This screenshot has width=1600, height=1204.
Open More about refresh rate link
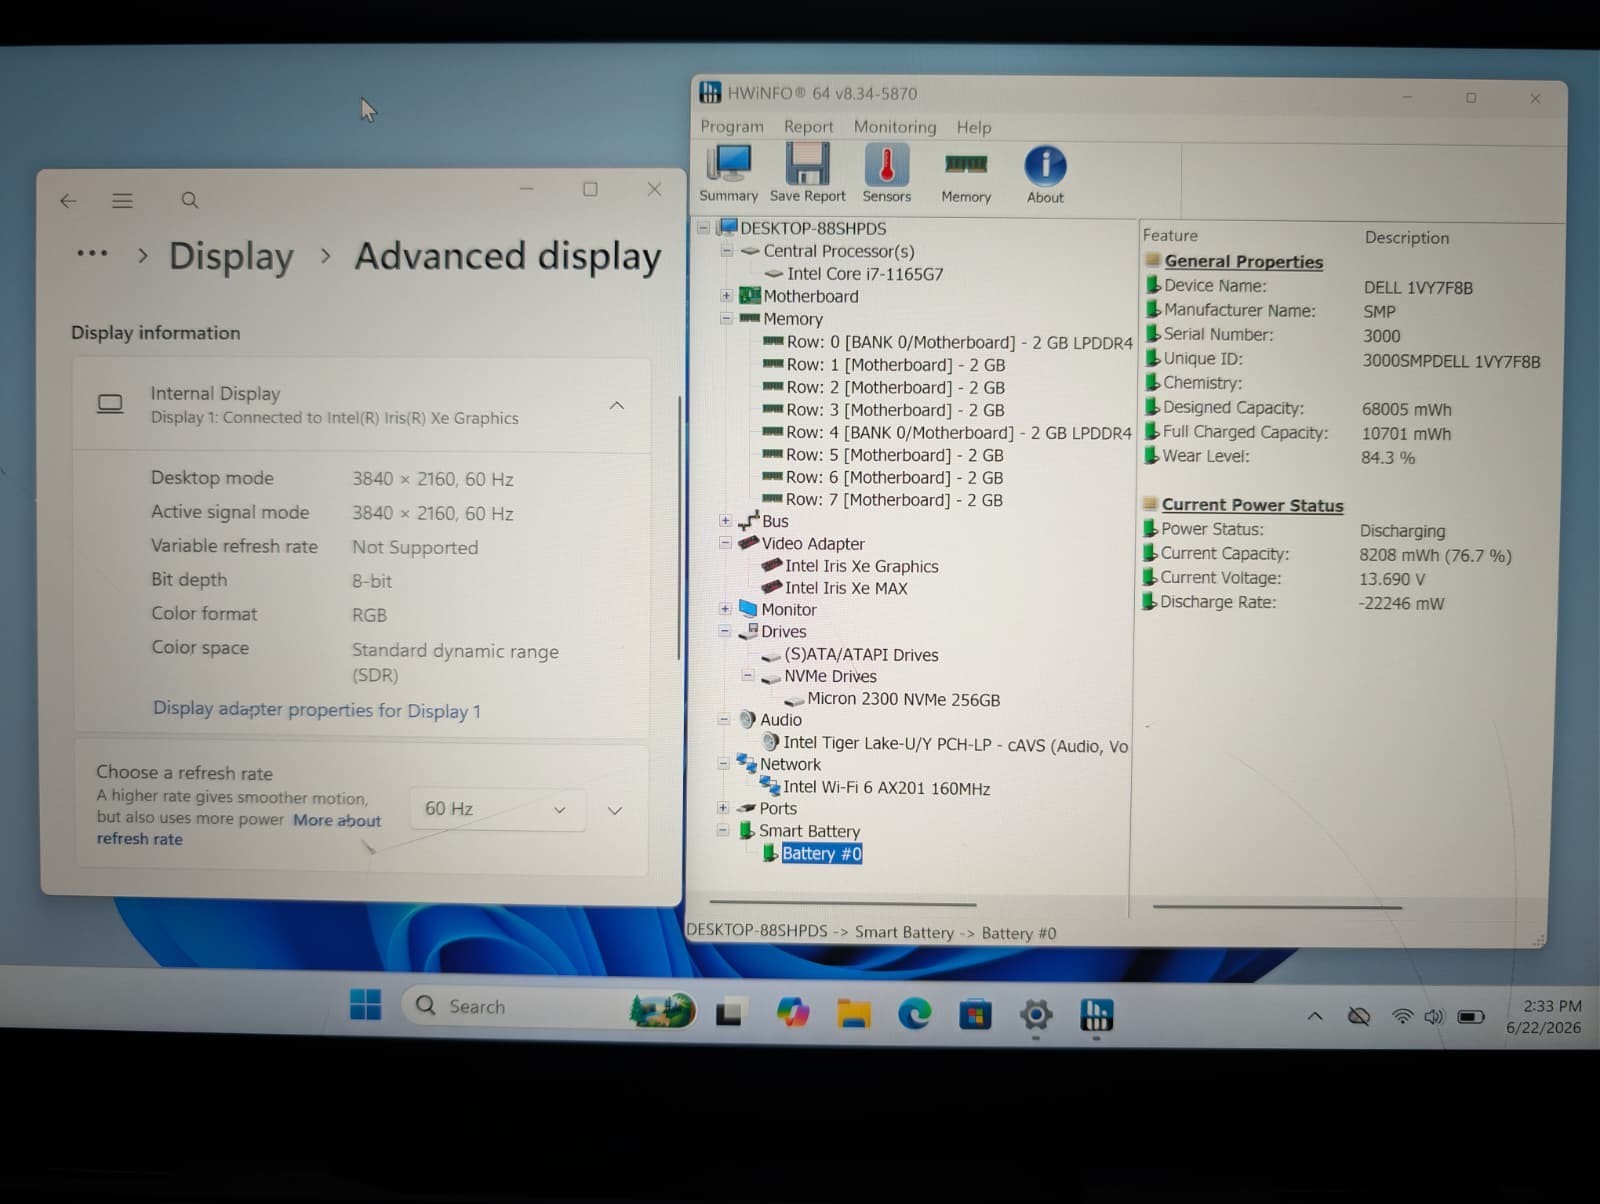tap(239, 829)
